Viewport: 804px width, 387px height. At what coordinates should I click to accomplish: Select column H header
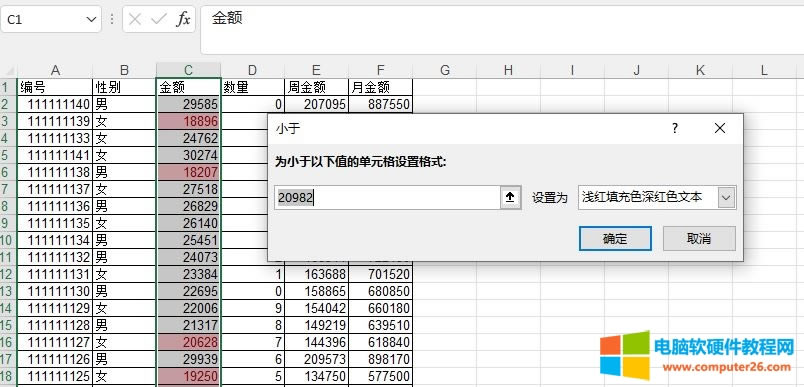click(x=508, y=70)
